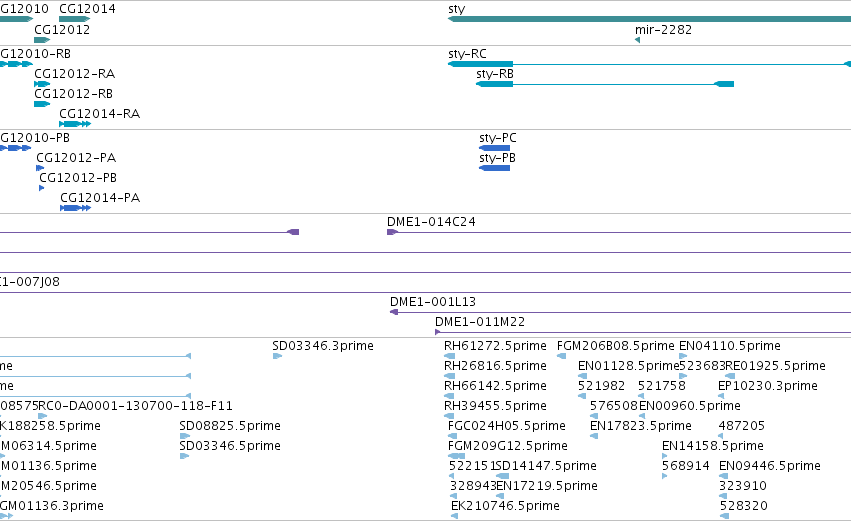
Task: Select the sty gene bar
Action: (x=649, y=19)
